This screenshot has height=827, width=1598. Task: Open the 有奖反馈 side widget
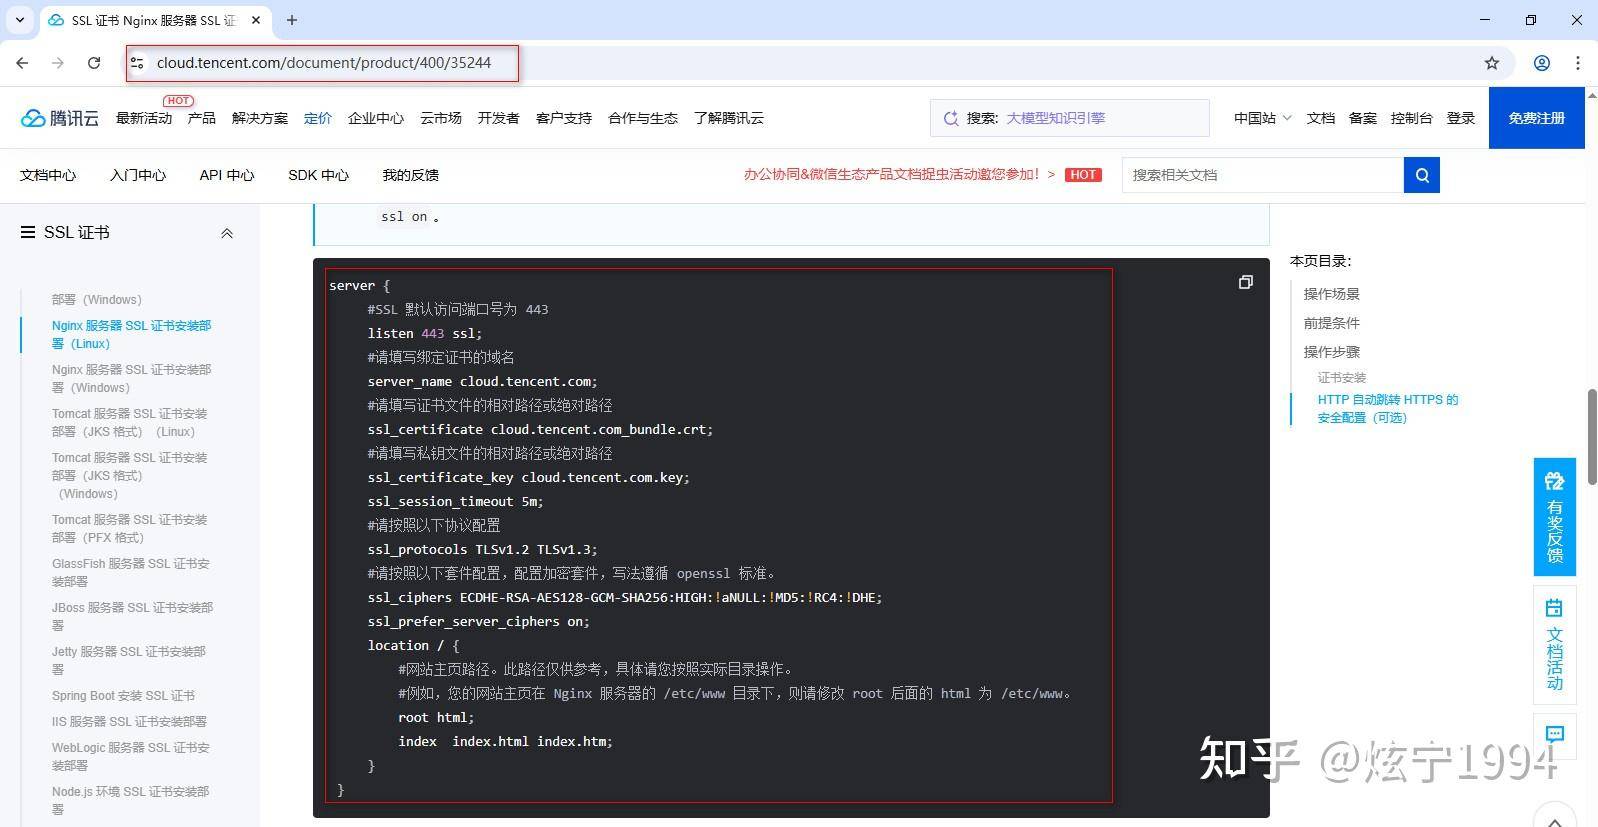[x=1554, y=517]
